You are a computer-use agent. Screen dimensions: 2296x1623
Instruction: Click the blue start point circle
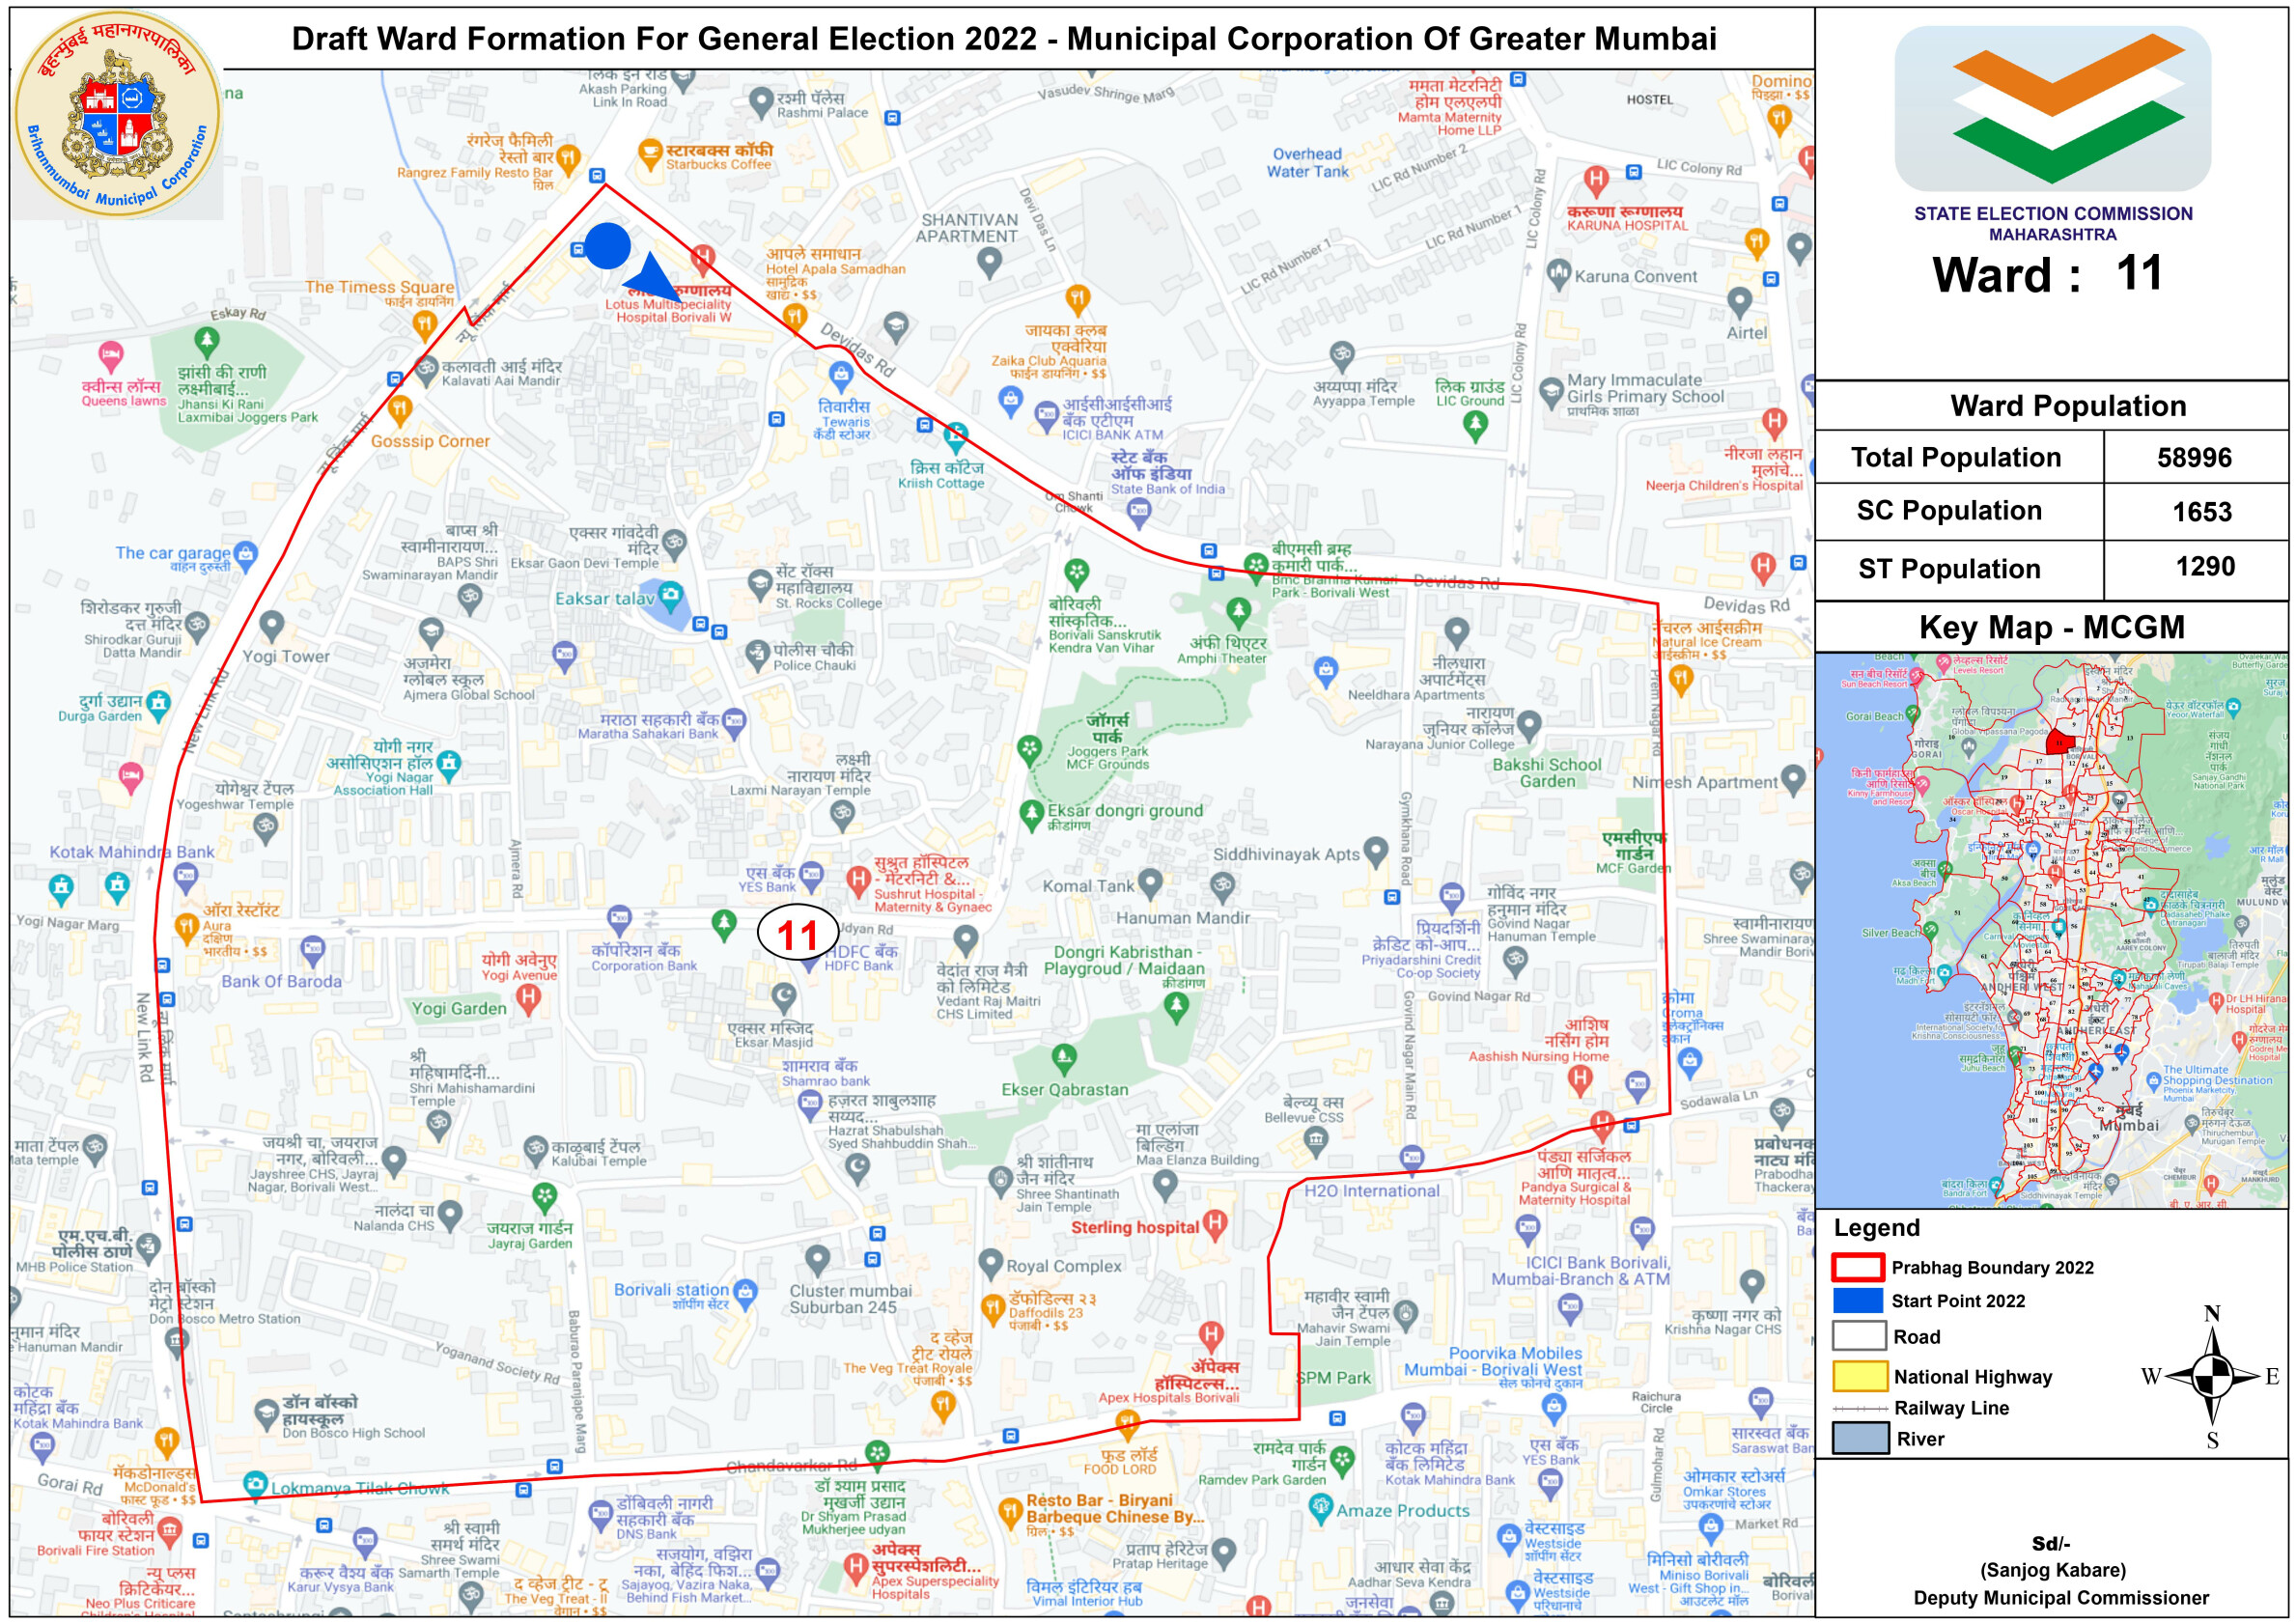[607, 246]
